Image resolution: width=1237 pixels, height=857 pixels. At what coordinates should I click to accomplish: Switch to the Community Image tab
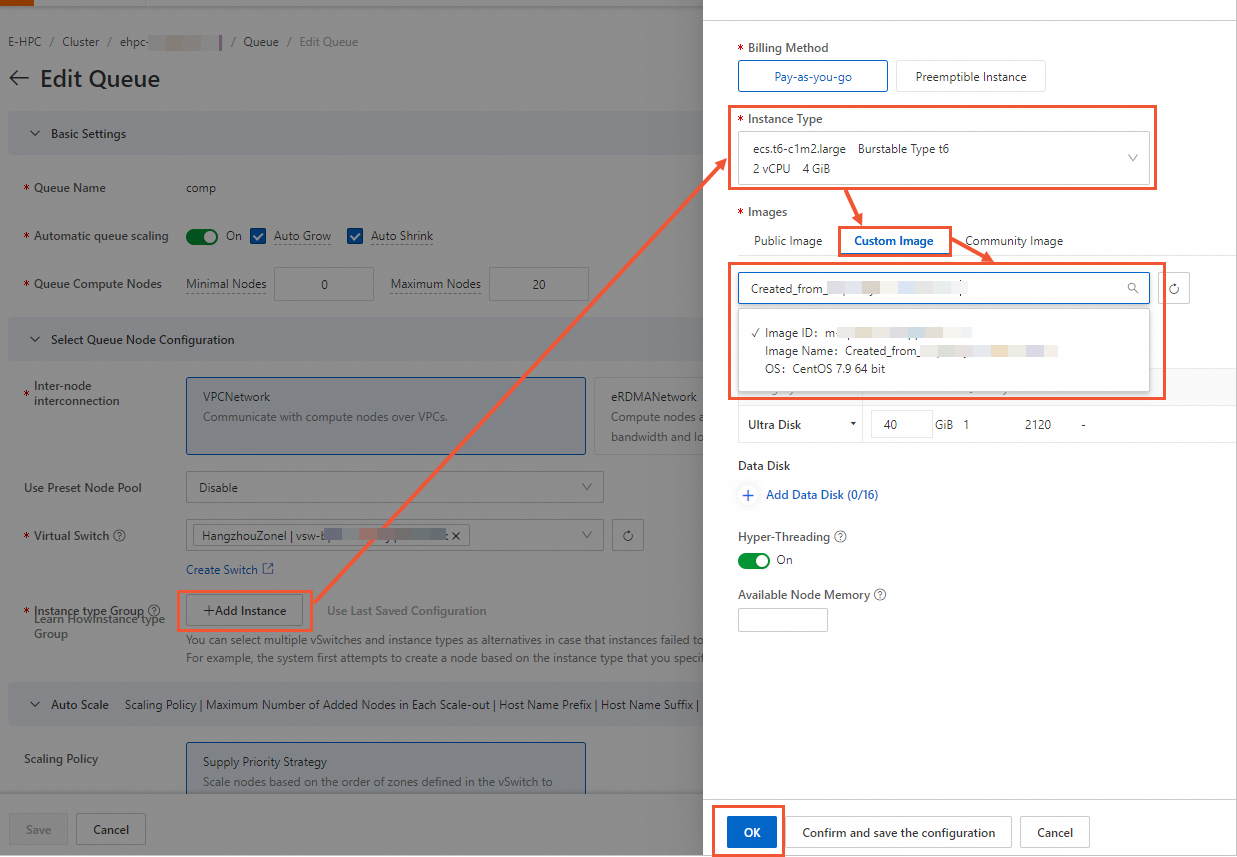coord(1014,241)
